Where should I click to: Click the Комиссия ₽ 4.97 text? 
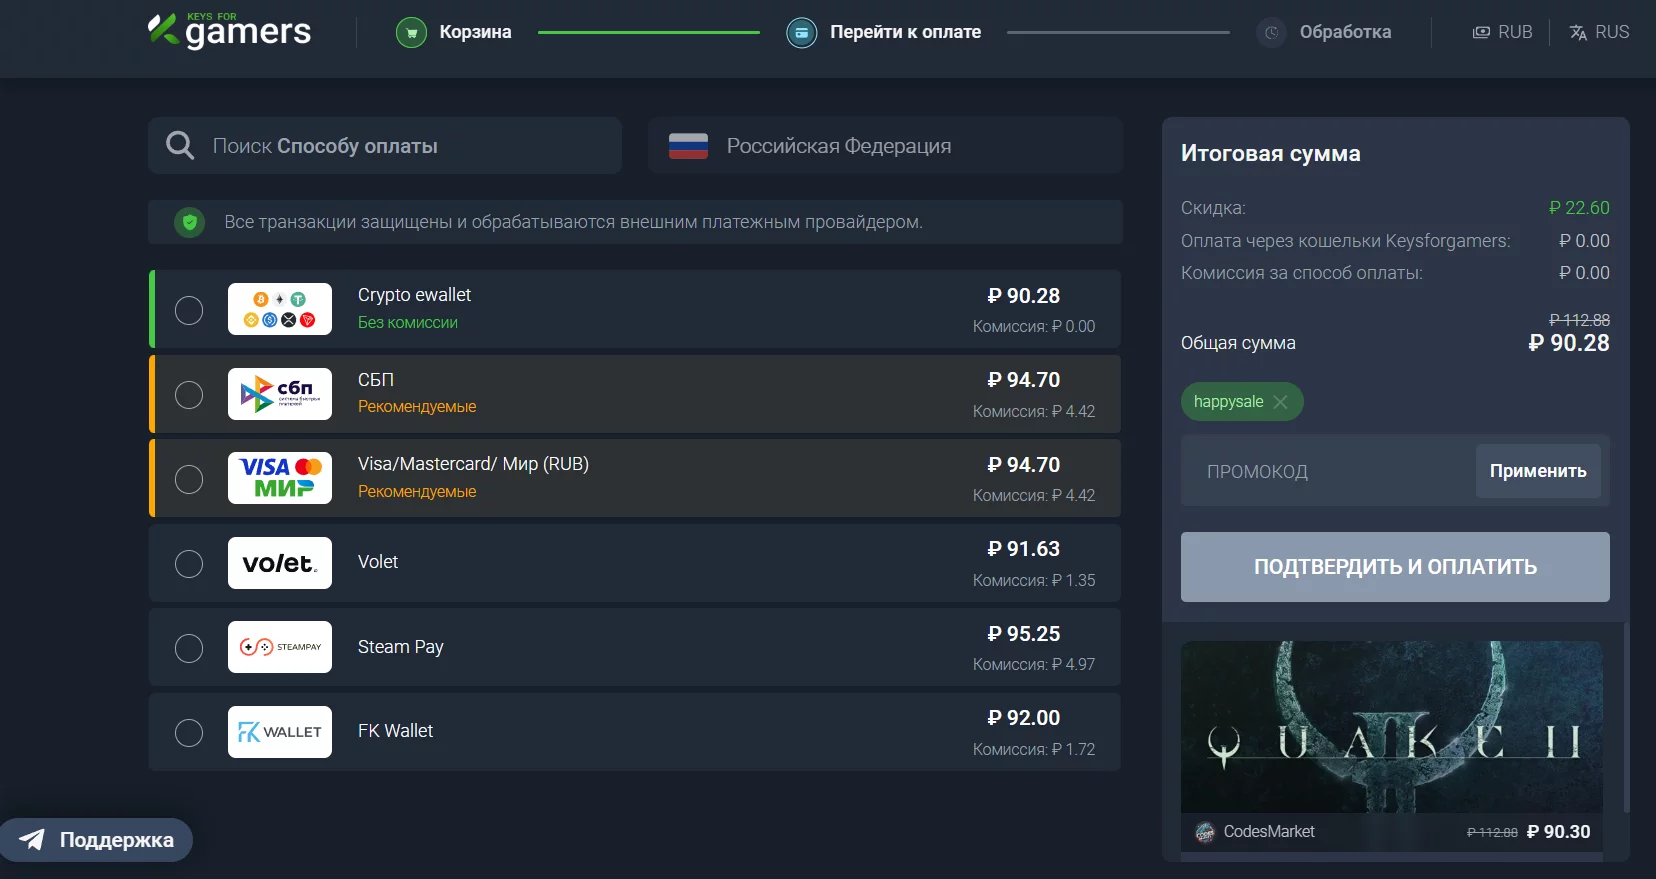click(x=1034, y=665)
